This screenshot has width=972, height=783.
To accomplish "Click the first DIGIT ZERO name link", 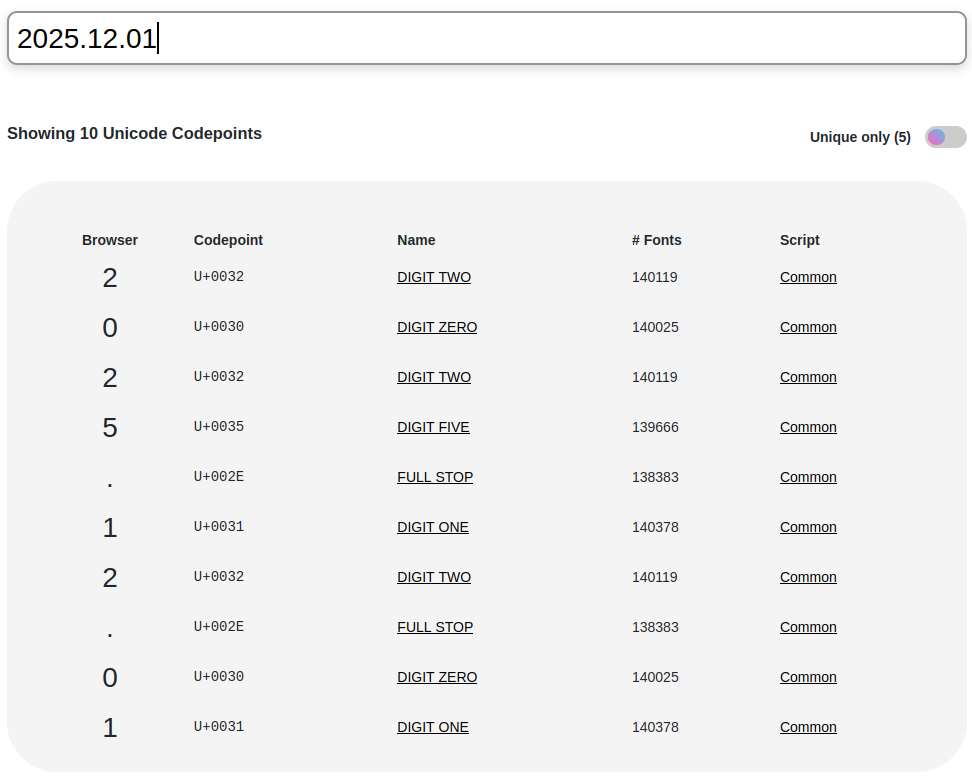I will tap(436, 327).
